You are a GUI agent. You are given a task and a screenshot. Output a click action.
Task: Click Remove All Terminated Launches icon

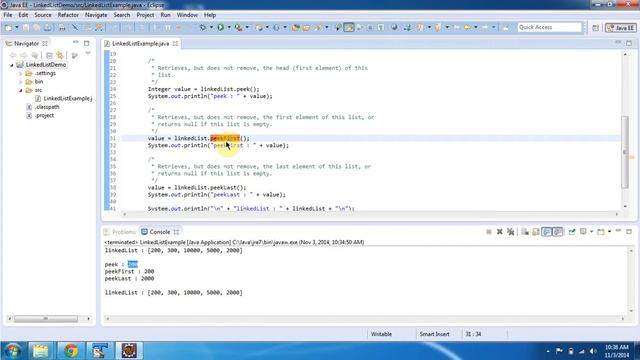[x=511, y=232]
